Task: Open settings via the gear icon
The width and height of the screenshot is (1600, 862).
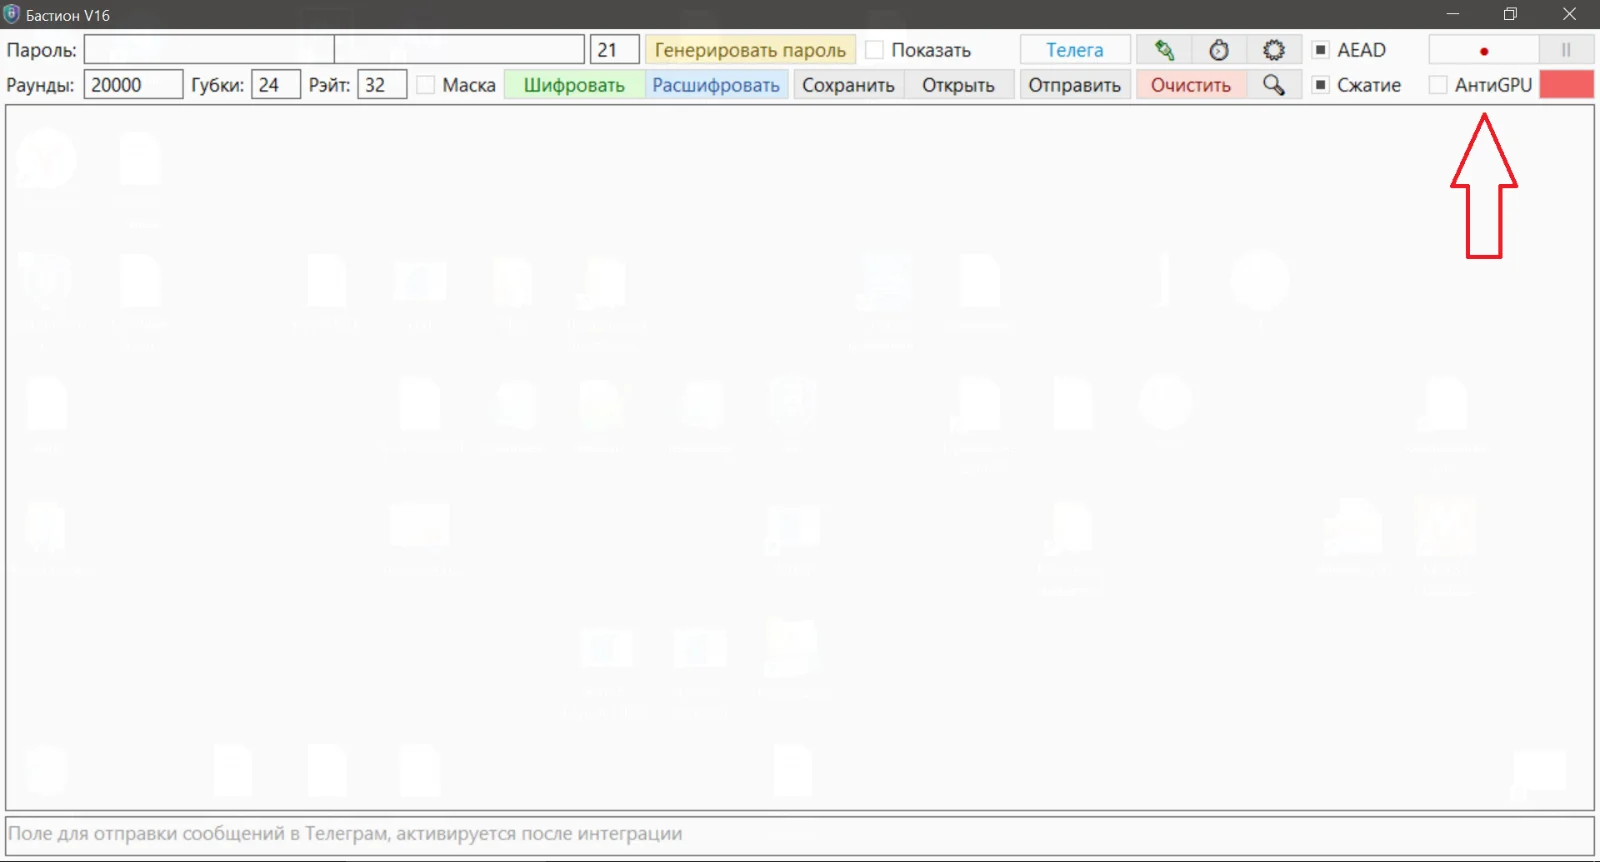Action: coord(1273,50)
